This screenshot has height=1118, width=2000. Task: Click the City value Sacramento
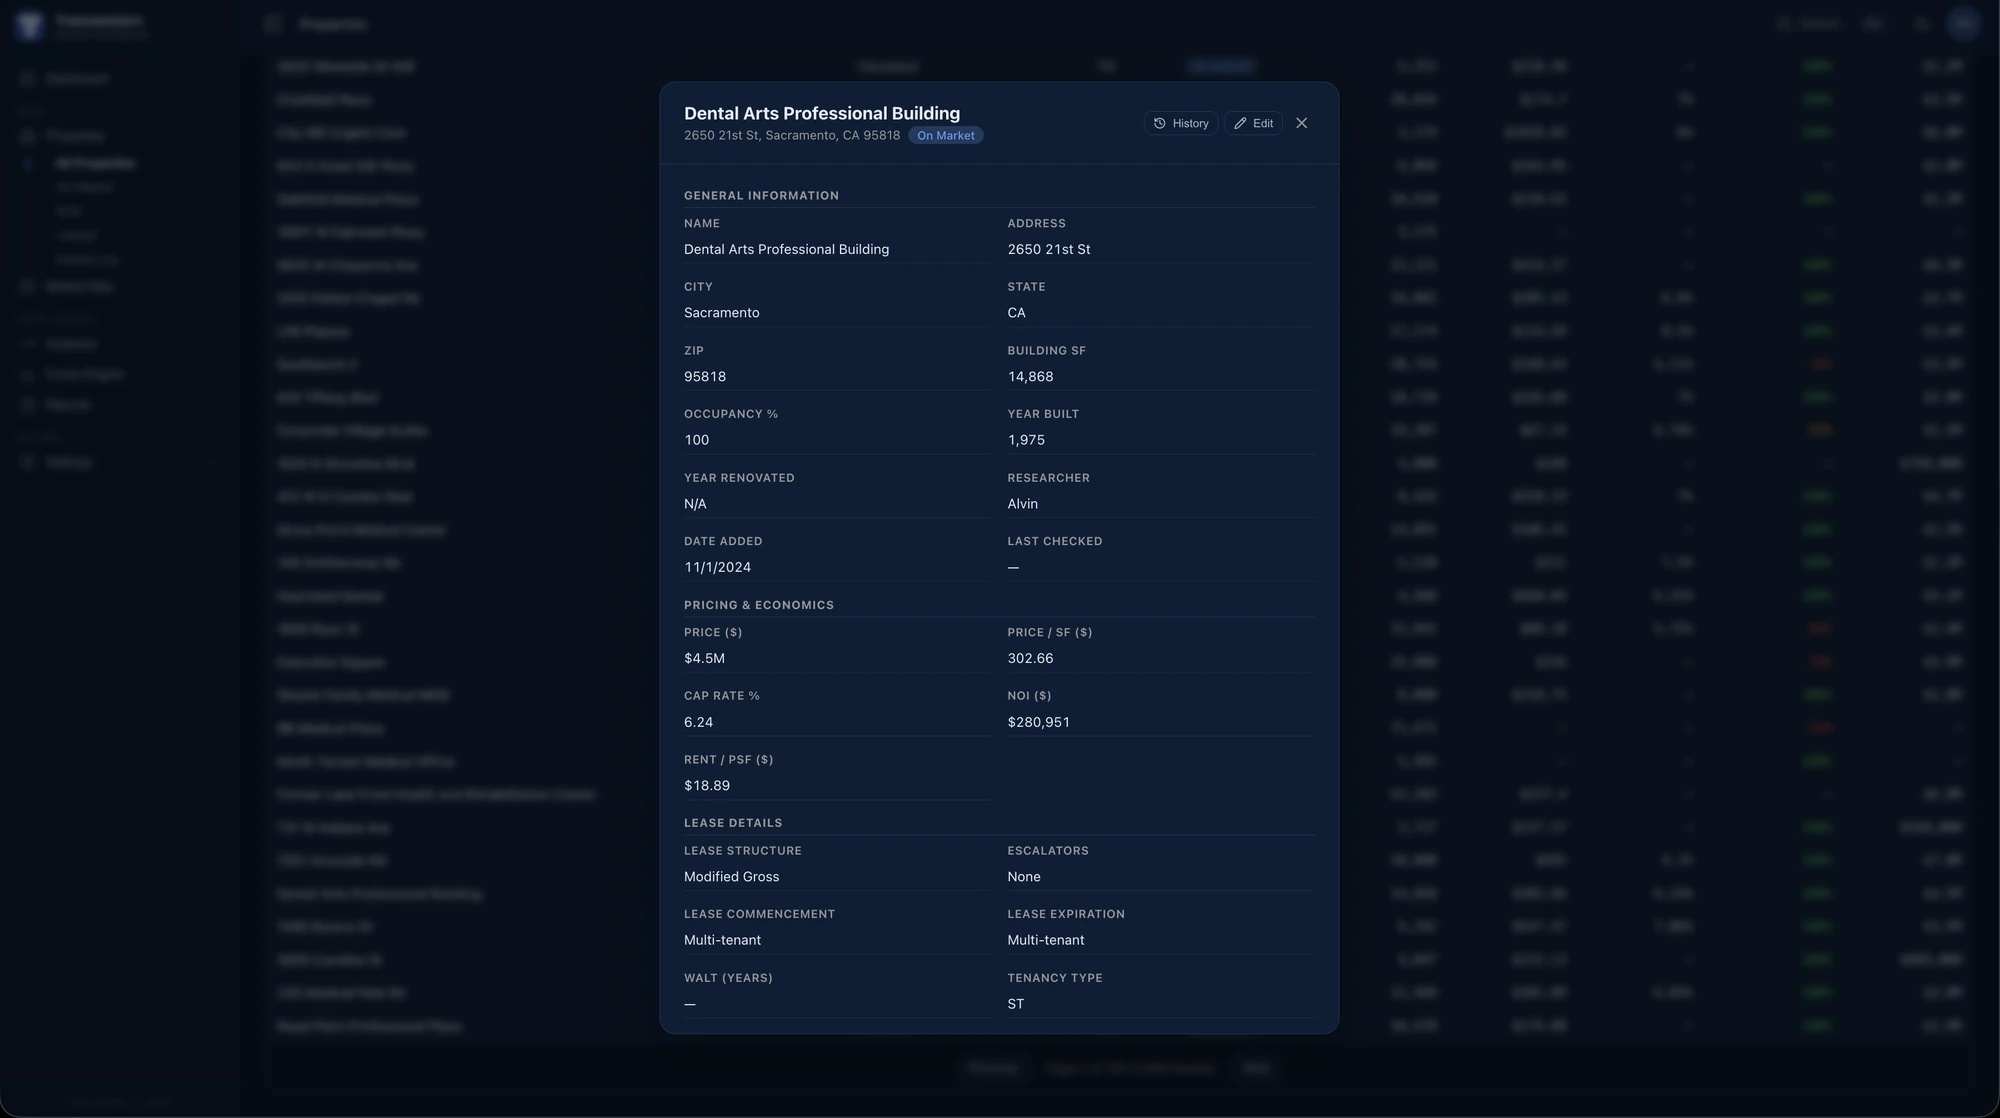(x=721, y=313)
